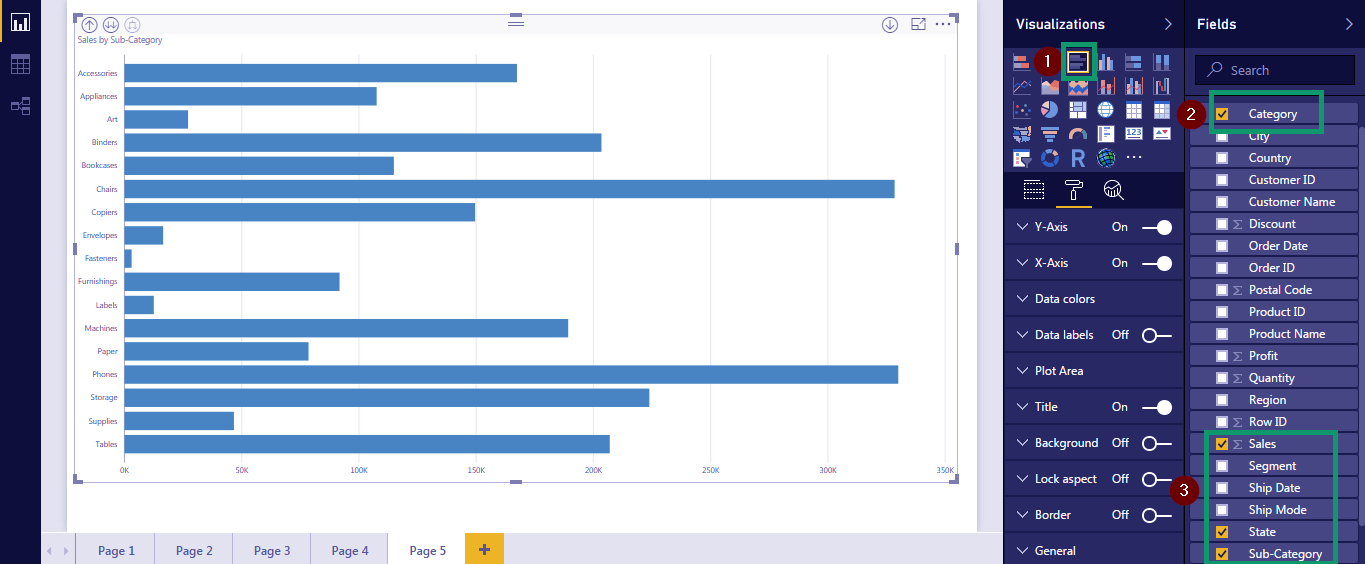Image resolution: width=1365 pixels, height=564 pixels.
Task: Expand the Plot Area section
Action: (x=1022, y=371)
